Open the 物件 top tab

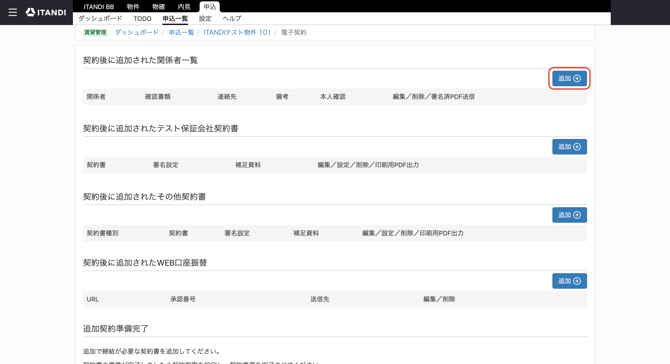133,7
